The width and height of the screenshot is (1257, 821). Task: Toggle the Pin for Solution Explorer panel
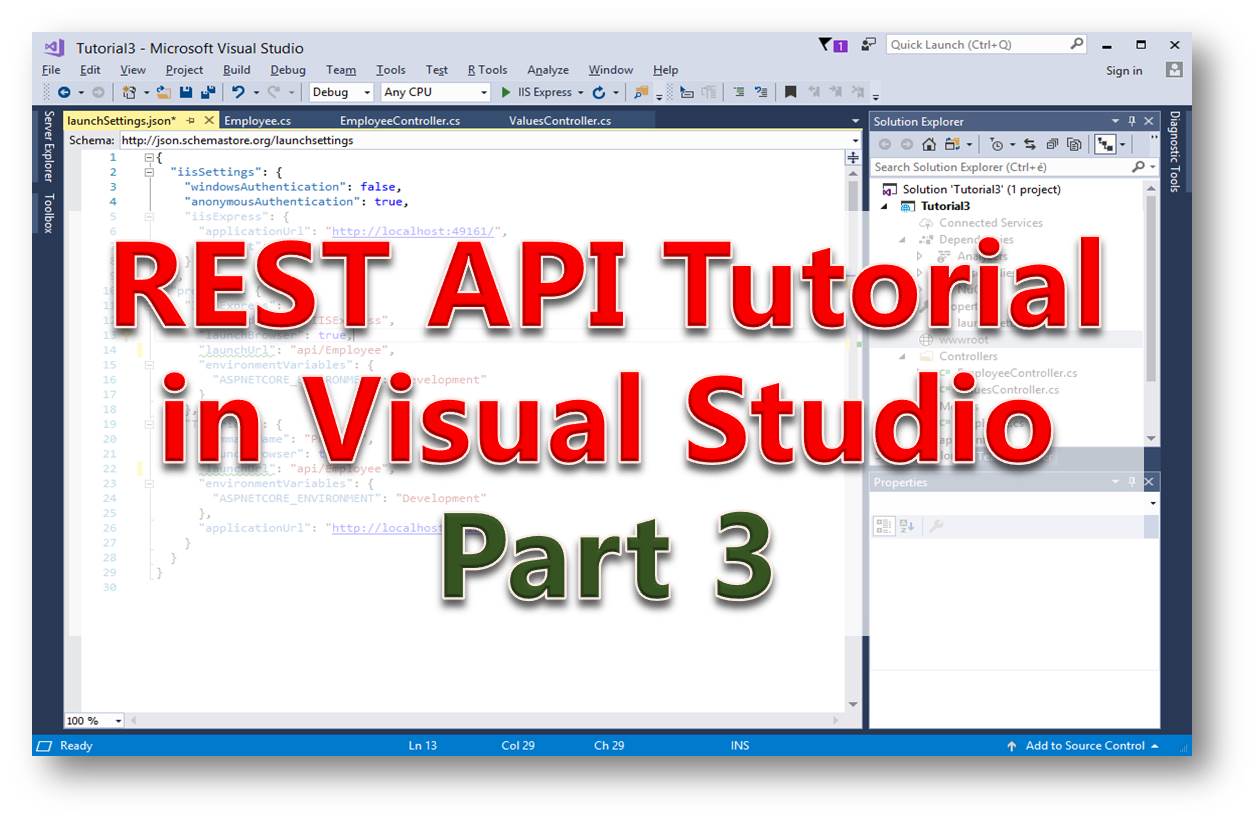pyautogui.click(x=1132, y=121)
